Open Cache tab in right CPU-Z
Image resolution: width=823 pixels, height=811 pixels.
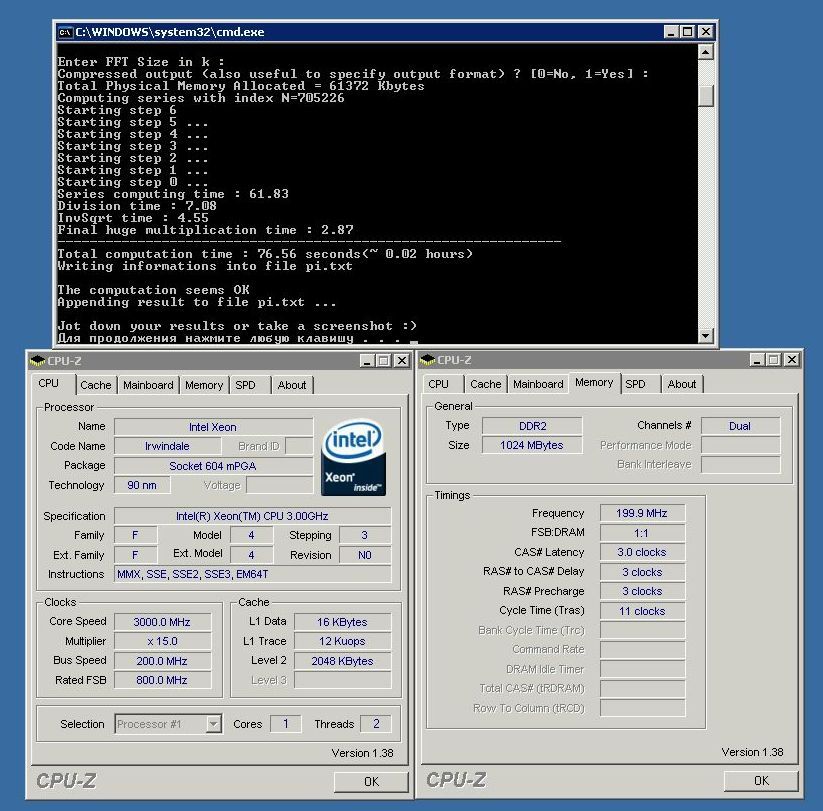coord(486,384)
